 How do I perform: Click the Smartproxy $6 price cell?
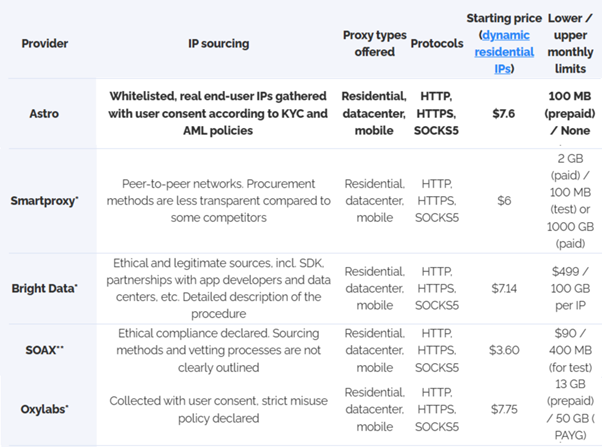pyautogui.click(x=504, y=200)
